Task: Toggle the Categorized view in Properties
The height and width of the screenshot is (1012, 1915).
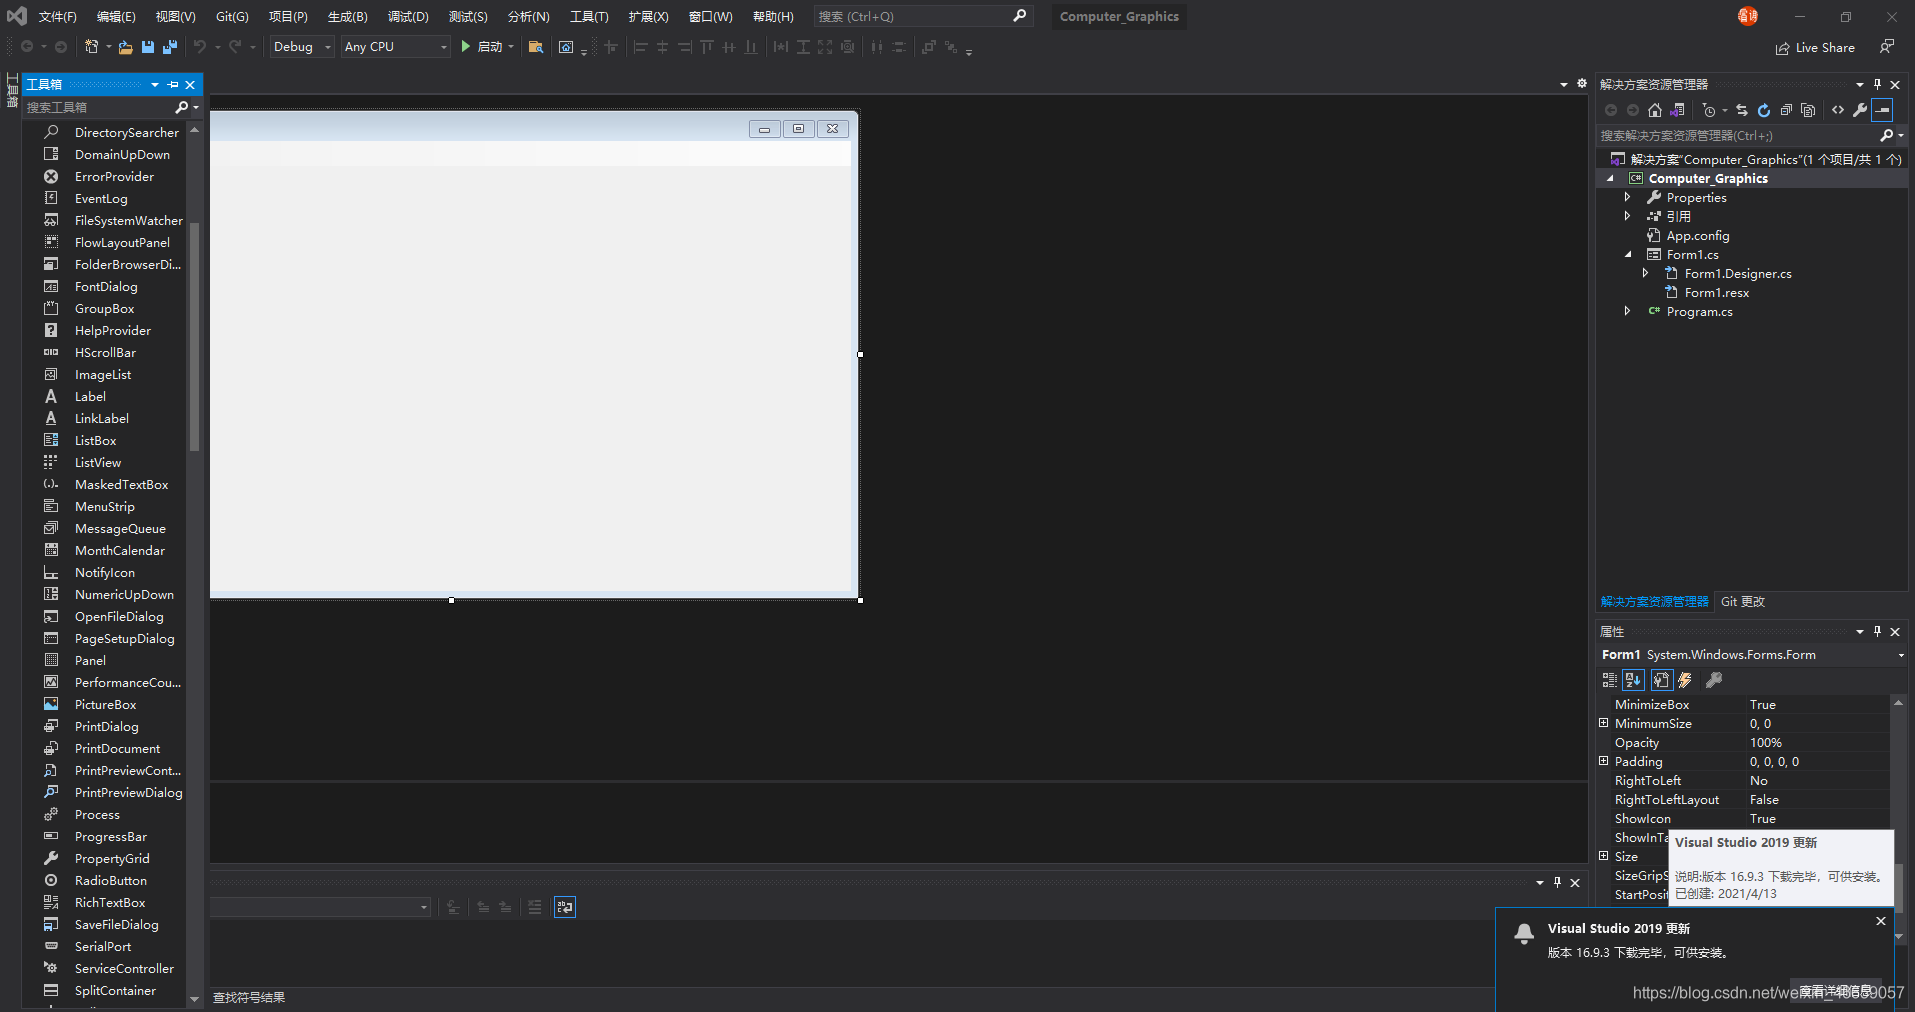Action: pos(1609,680)
